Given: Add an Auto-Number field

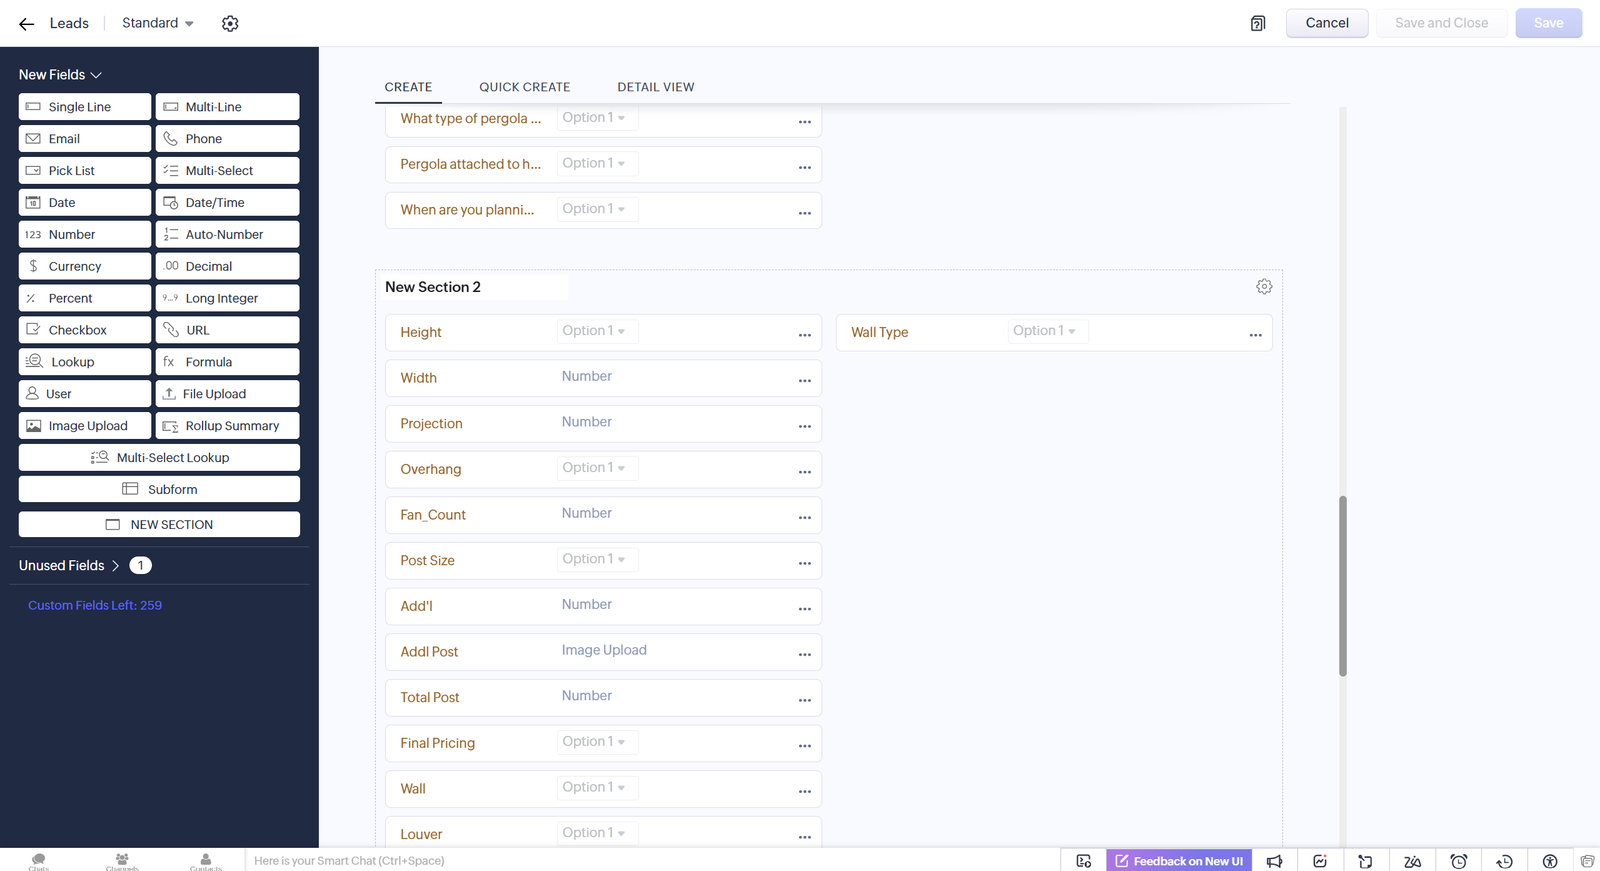Looking at the screenshot, I should 227,235.
